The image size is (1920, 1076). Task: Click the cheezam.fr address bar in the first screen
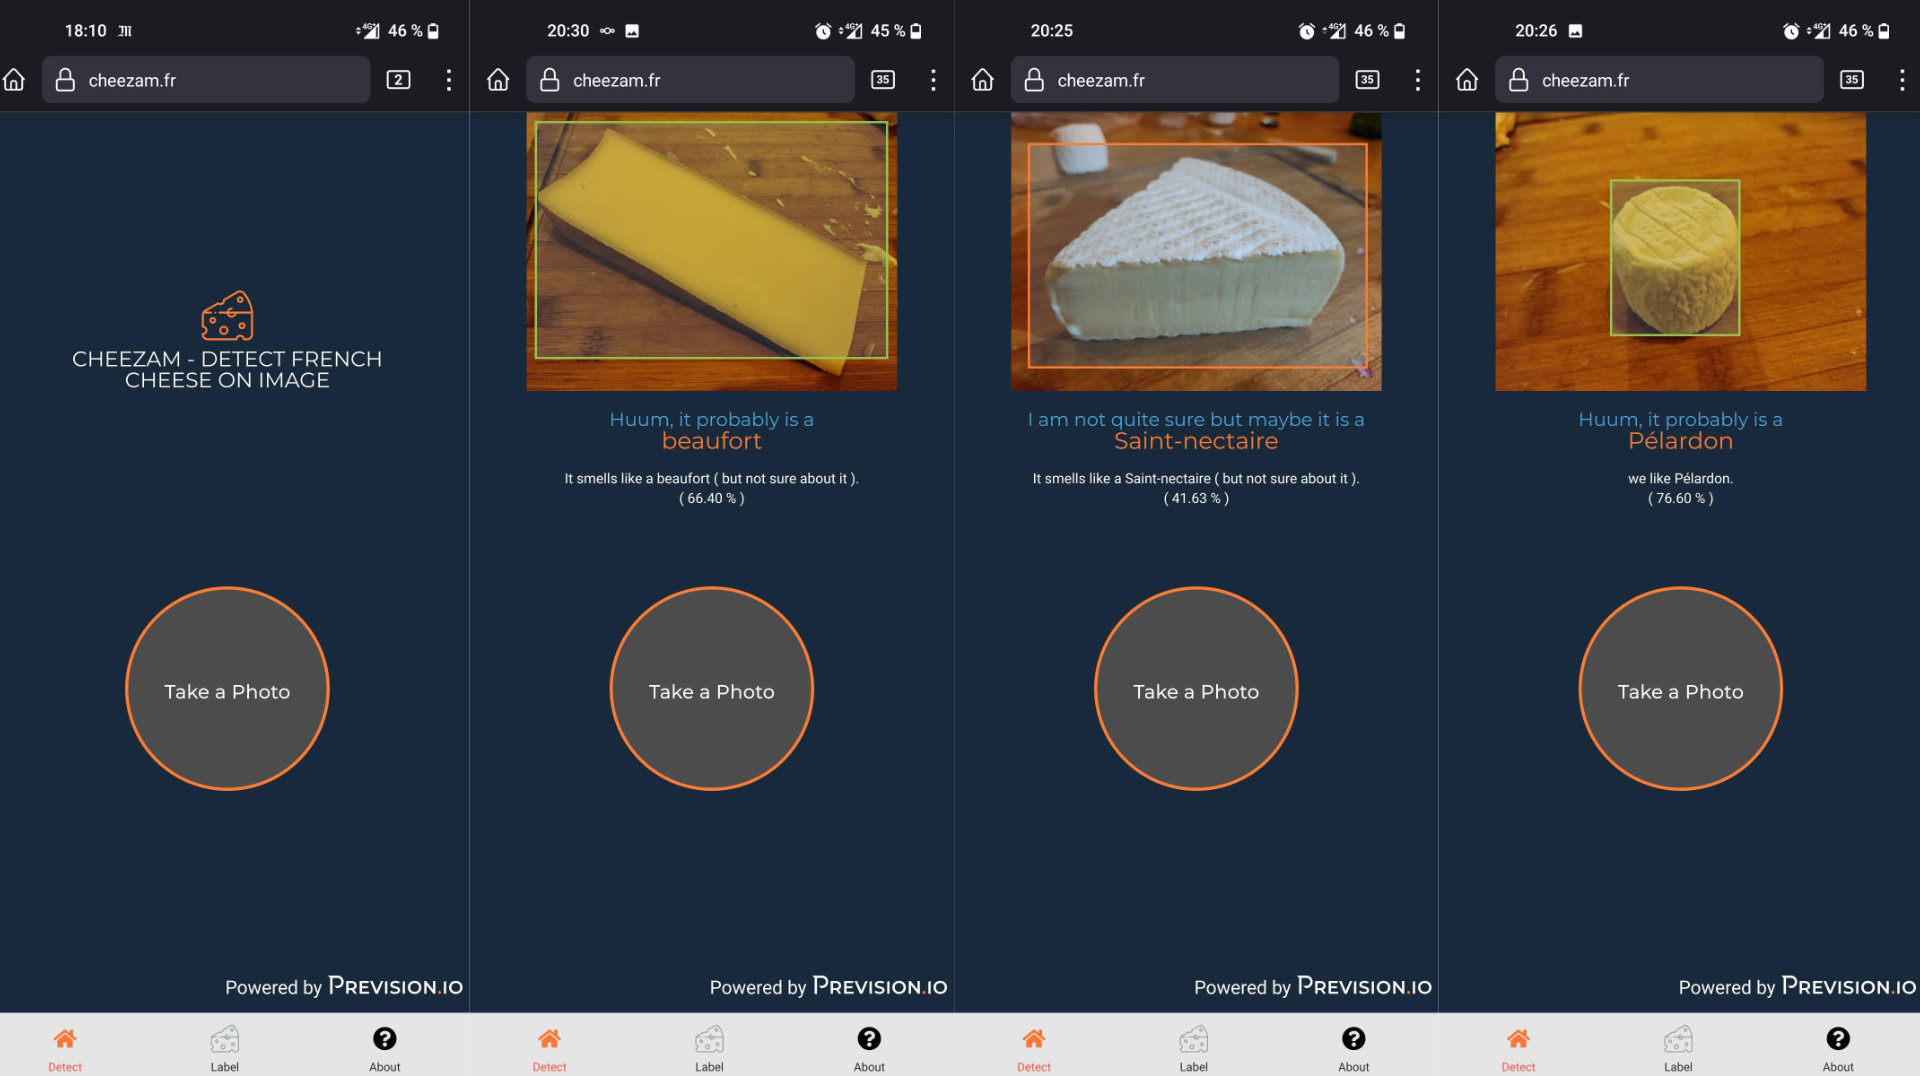[206, 80]
